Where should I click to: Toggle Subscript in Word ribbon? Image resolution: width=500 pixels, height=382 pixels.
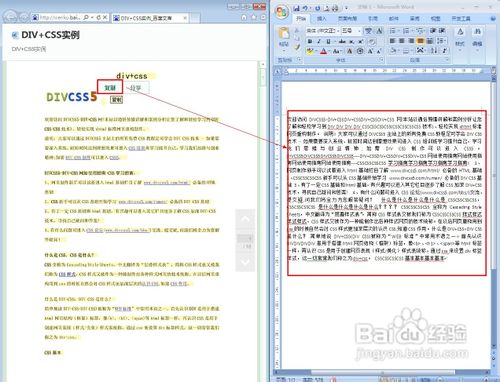(x=351, y=41)
